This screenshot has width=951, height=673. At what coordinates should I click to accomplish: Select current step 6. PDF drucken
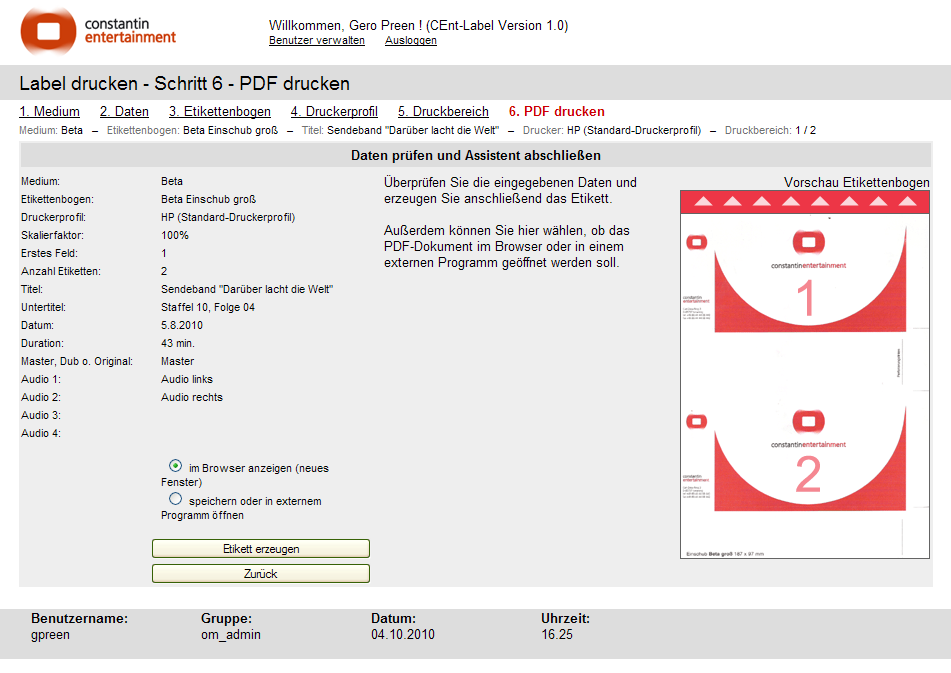[556, 112]
